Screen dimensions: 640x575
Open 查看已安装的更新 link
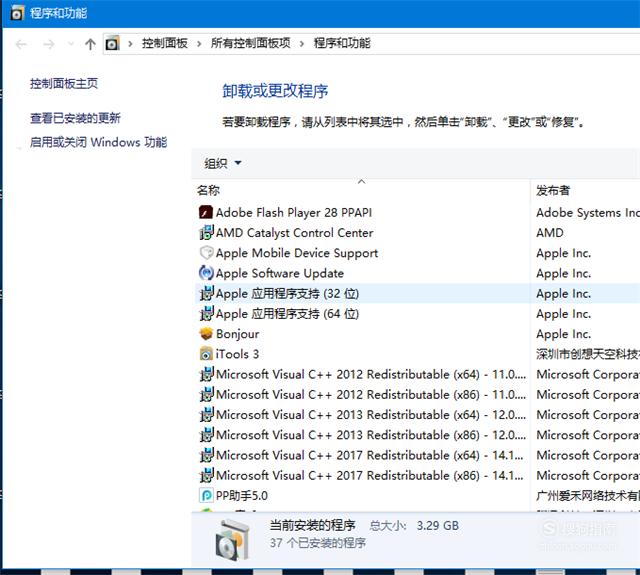click(75, 118)
